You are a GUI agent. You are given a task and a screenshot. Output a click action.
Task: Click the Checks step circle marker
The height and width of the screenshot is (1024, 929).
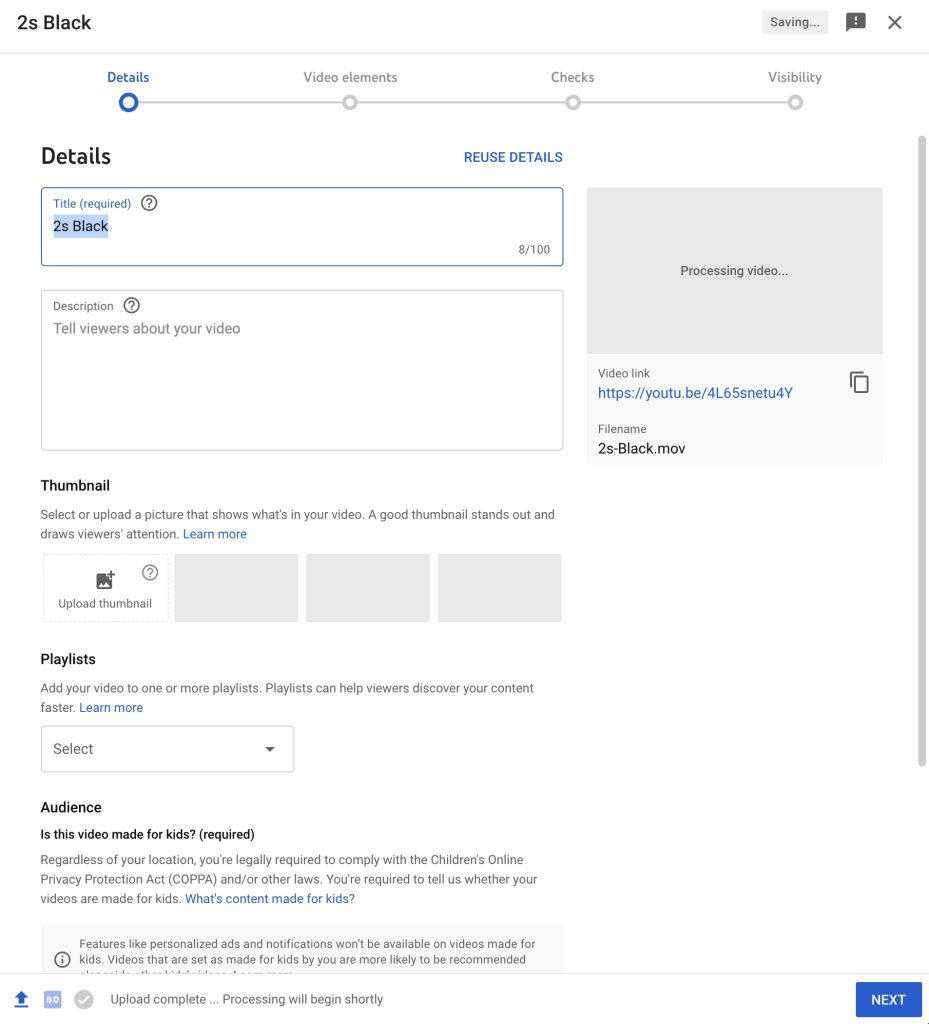(x=573, y=103)
